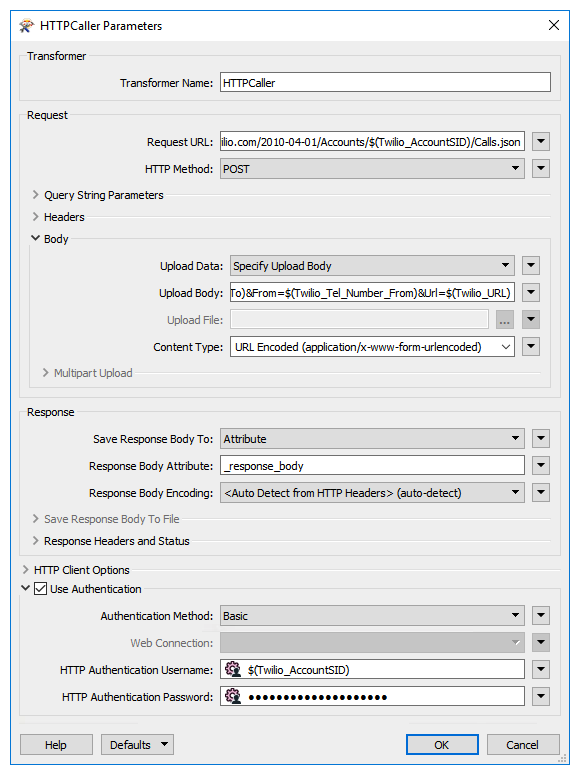Open the arrow menu next to Authentication Method
The height and width of the screenshot is (783, 582).
[x=541, y=615]
